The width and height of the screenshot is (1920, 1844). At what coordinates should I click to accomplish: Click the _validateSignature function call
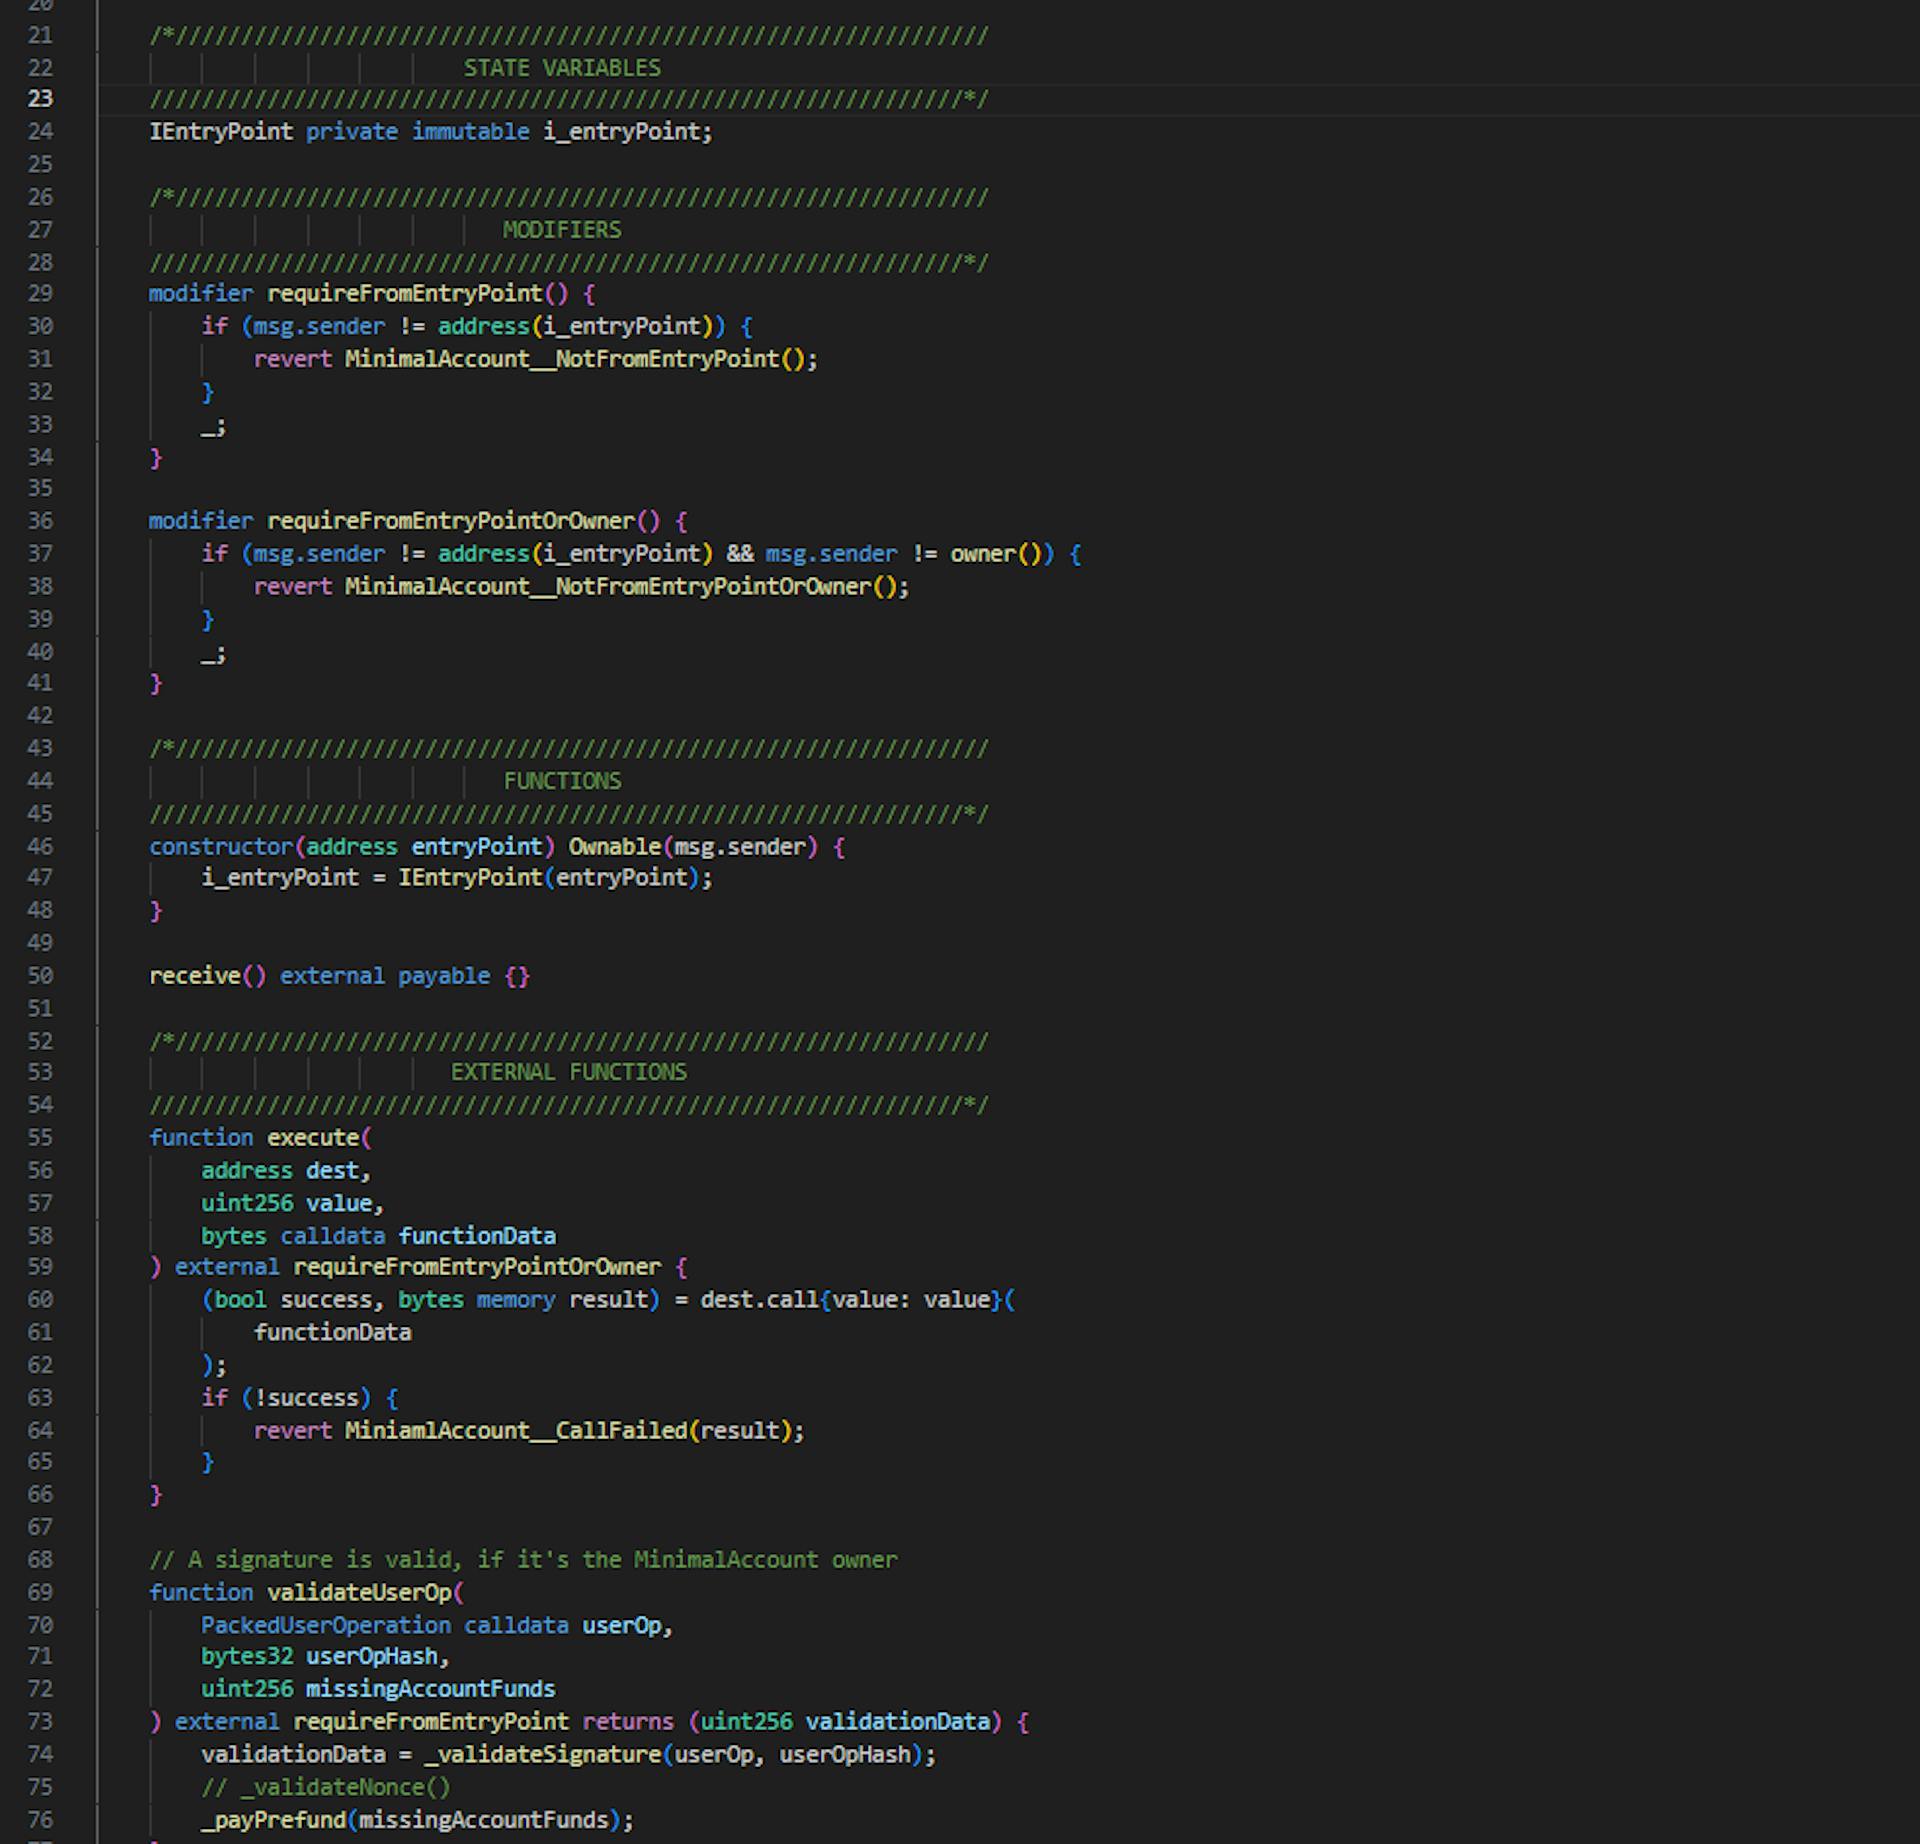(x=542, y=1754)
